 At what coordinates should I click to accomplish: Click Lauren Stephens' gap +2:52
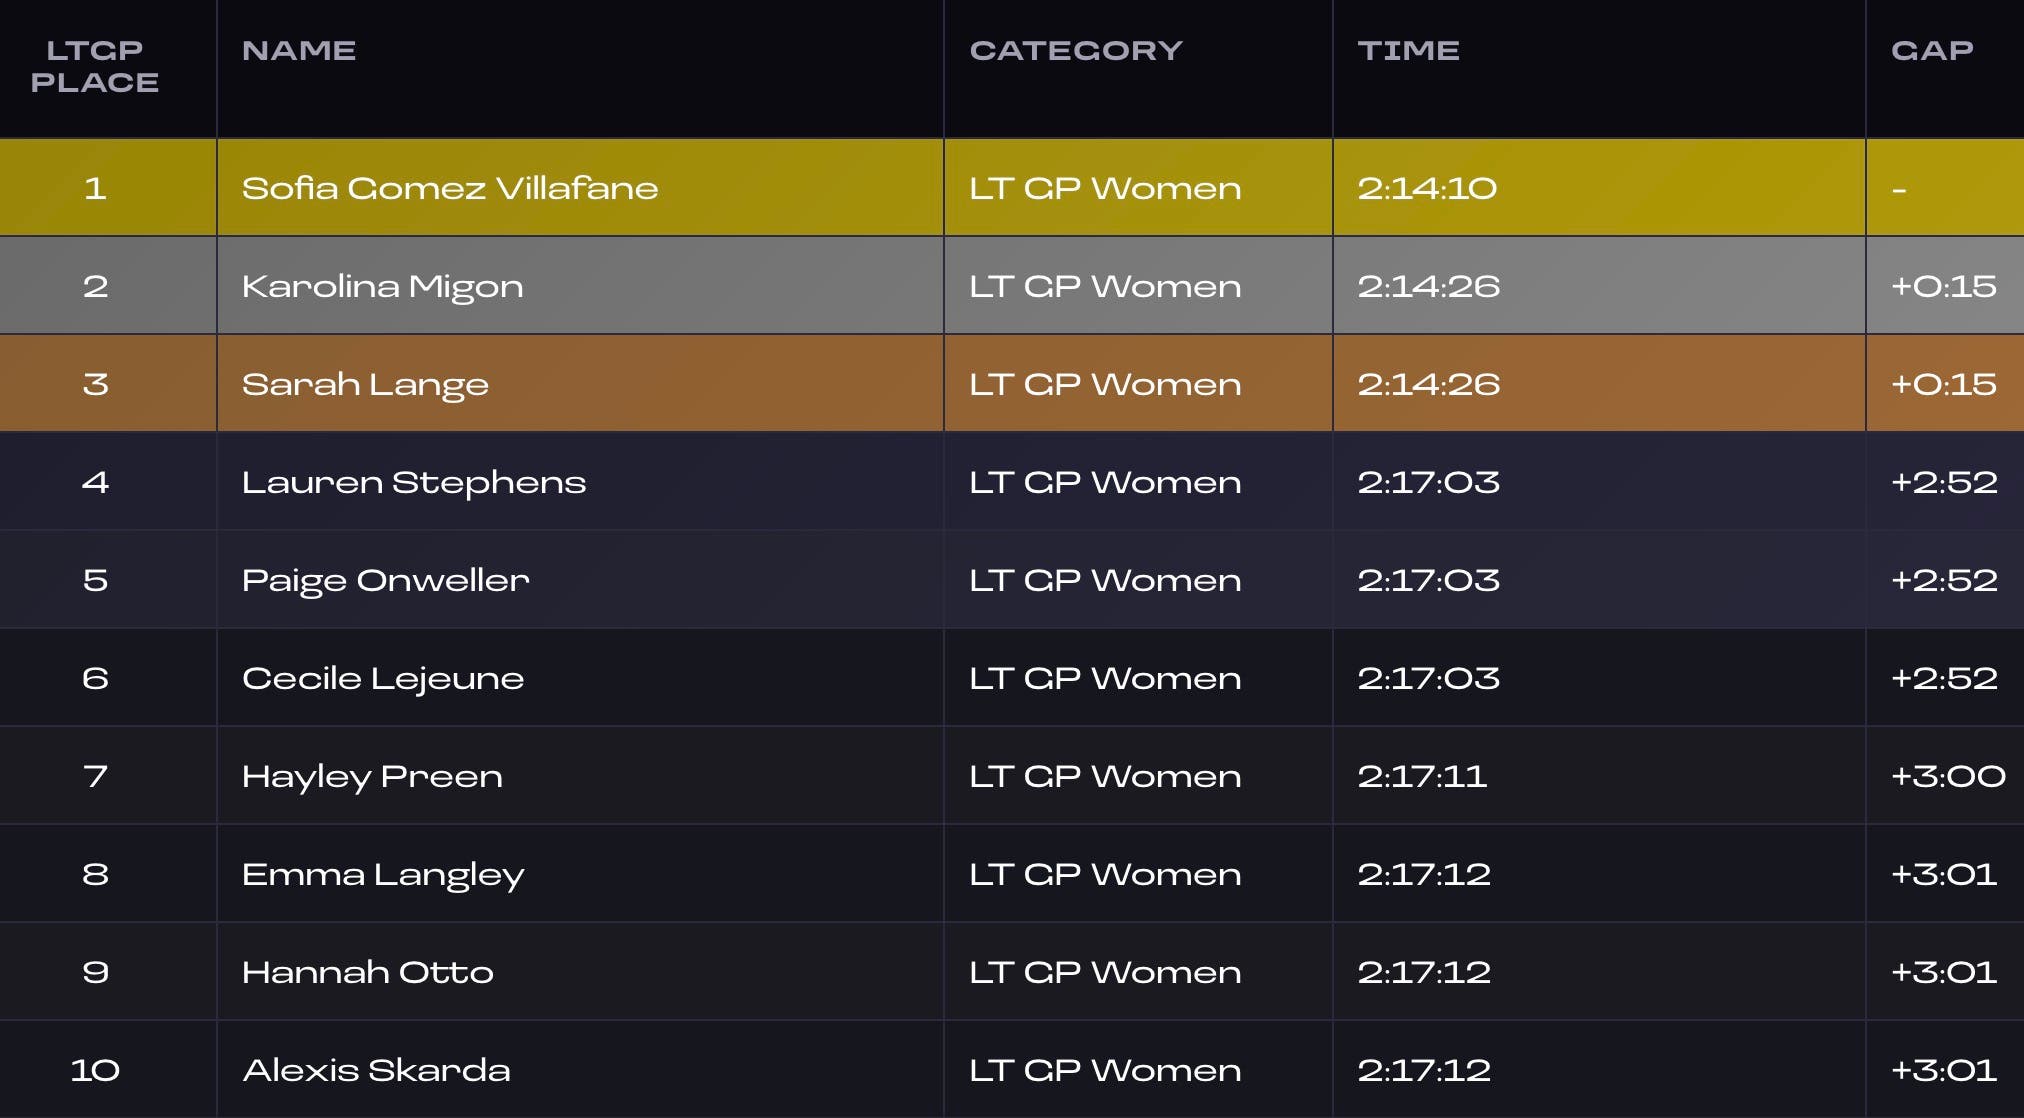tap(1944, 482)
